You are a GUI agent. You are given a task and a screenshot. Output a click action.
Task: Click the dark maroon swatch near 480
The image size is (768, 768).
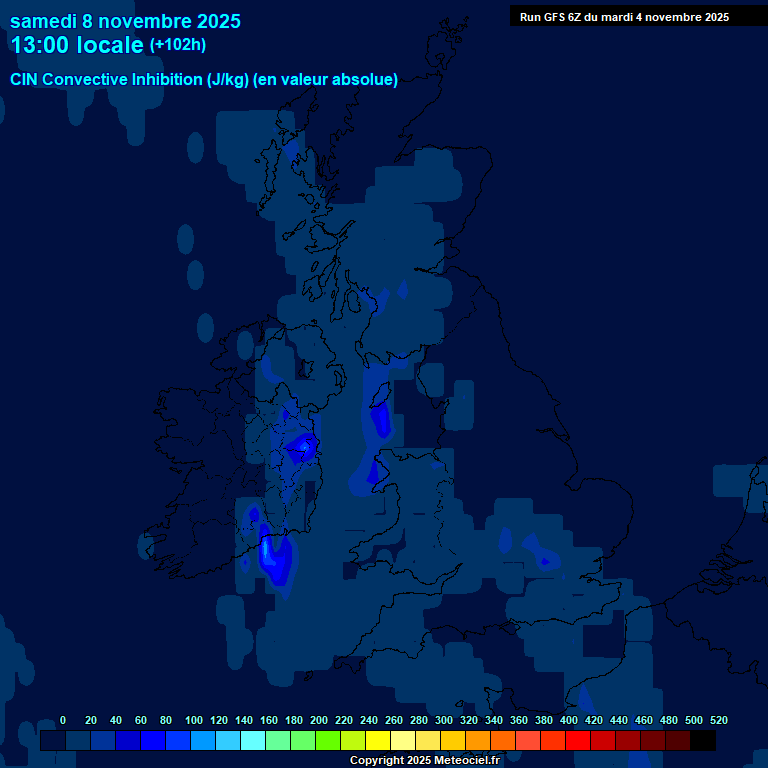click(678, 741)
